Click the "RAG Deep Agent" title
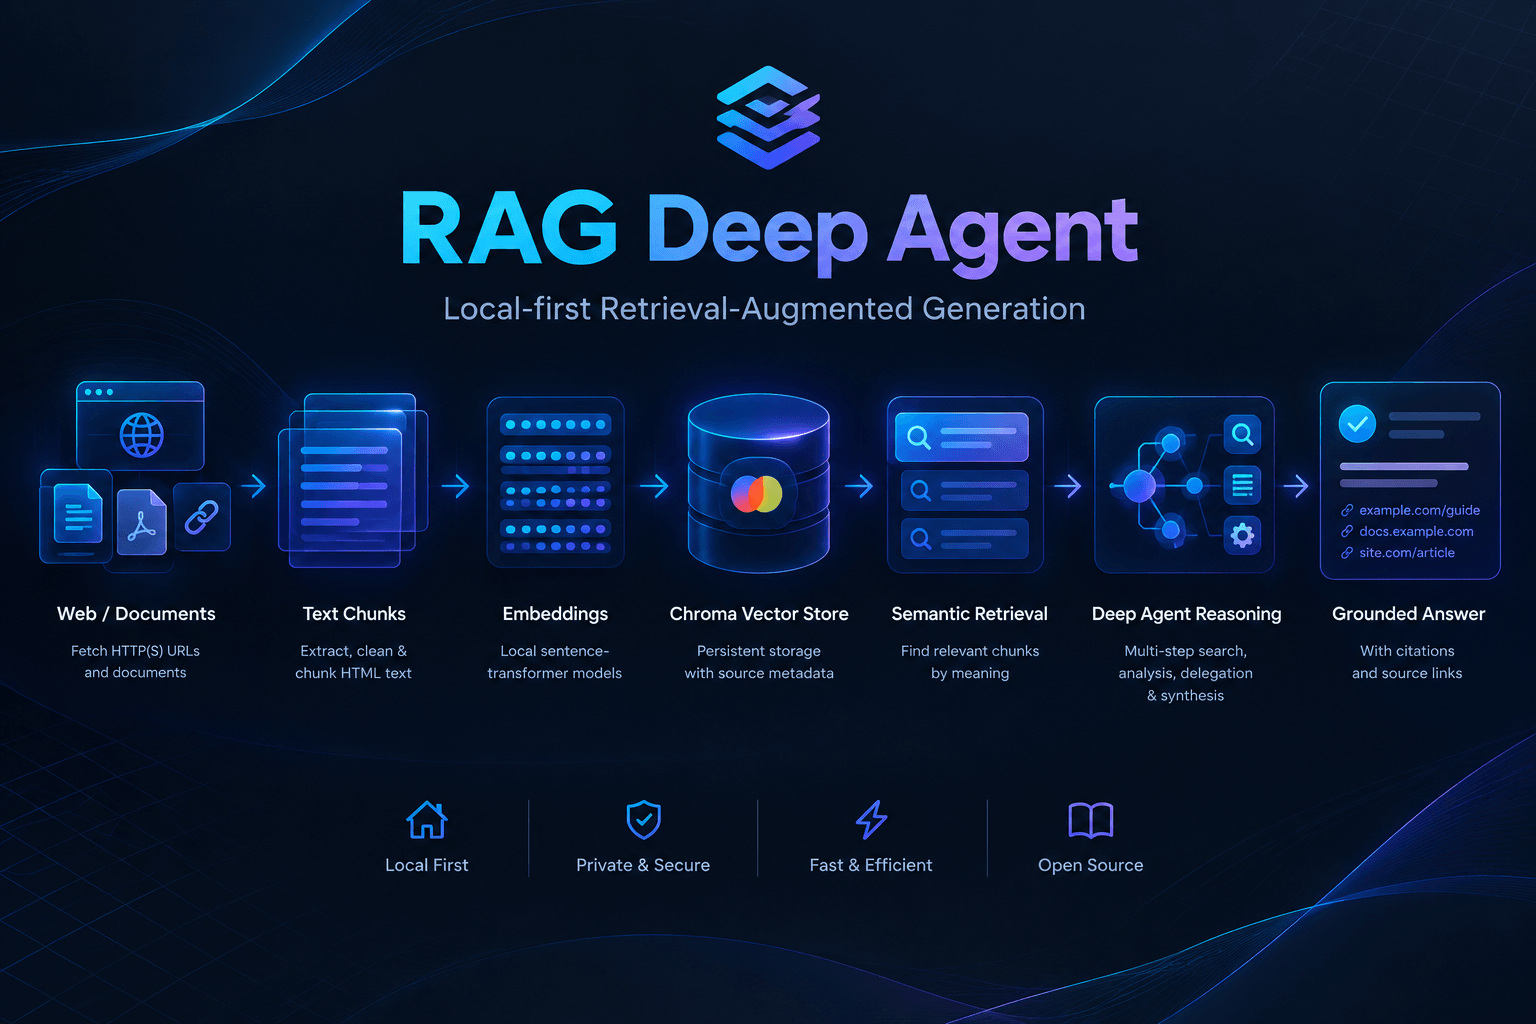Screen dimensions: 1536x1024 click(769, 232)
